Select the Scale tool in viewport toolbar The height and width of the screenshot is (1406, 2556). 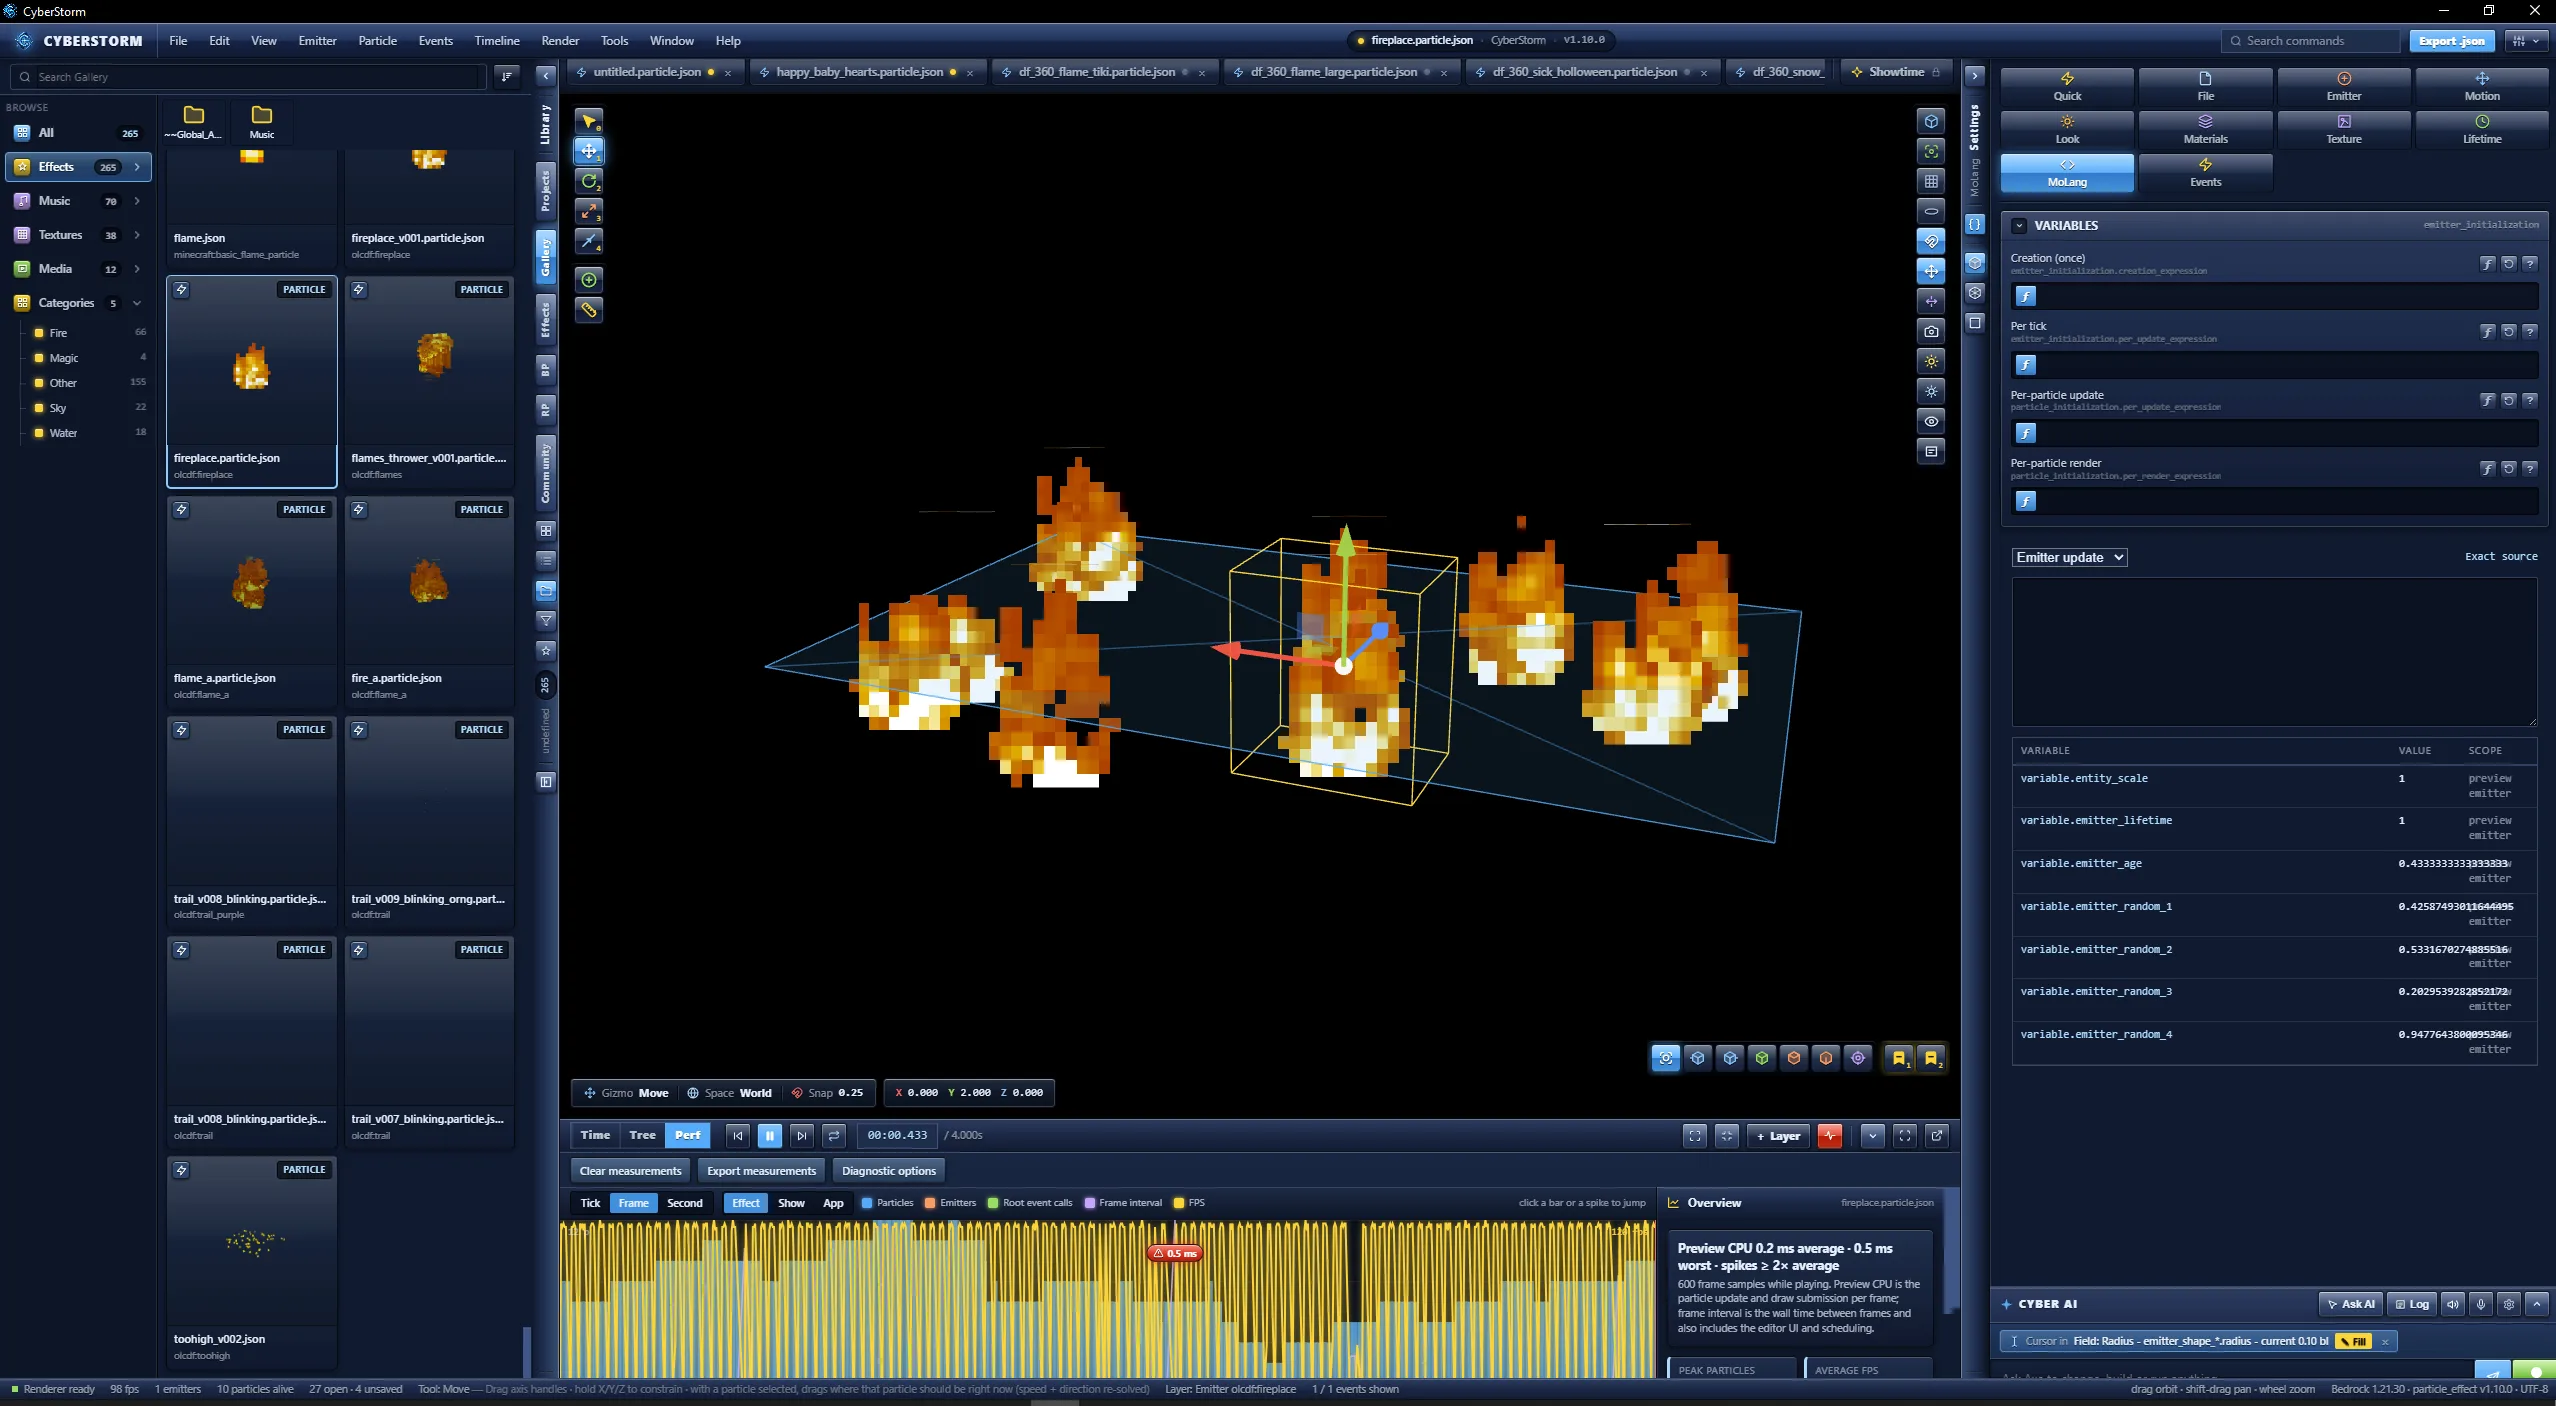[x=589, y=211]
